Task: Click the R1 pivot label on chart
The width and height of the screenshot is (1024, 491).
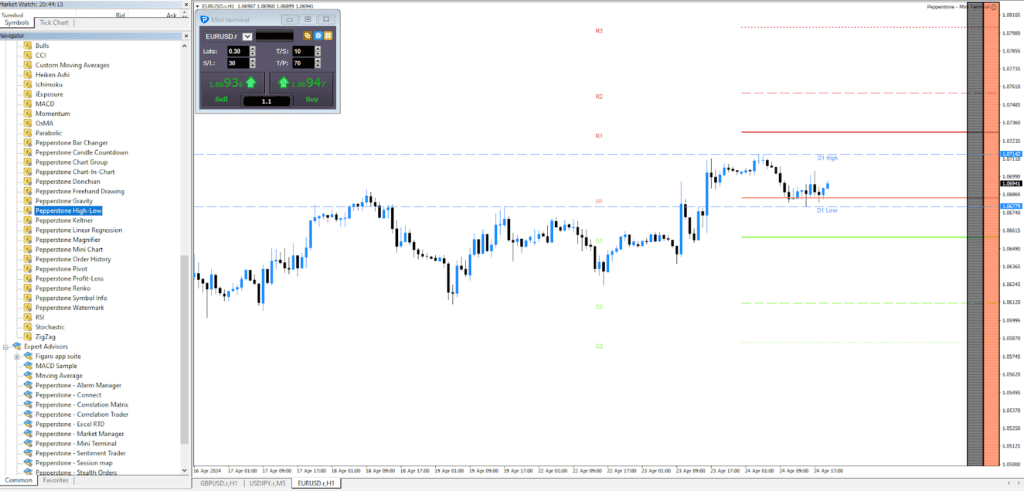Action: point(599,136)
